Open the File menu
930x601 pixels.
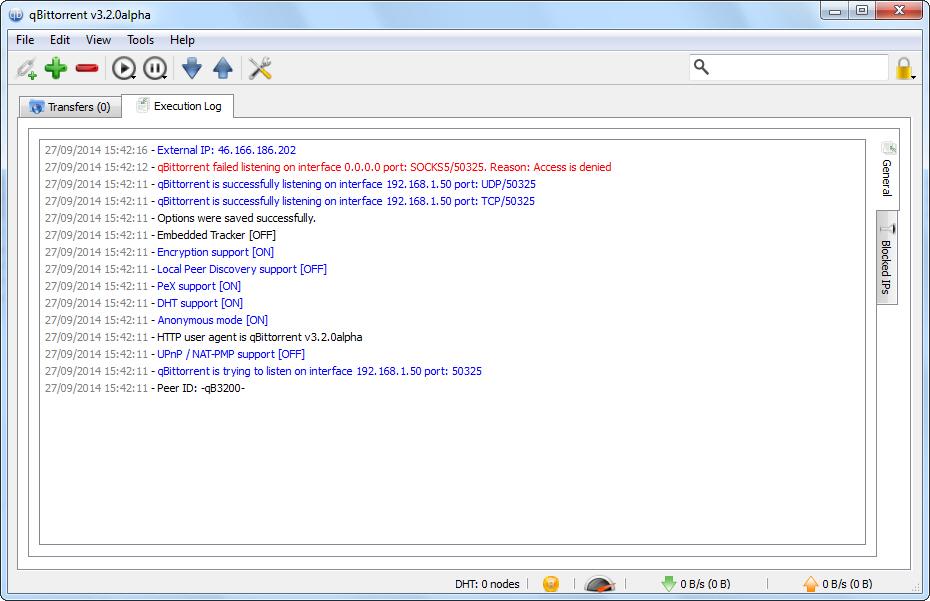(25, 40)
